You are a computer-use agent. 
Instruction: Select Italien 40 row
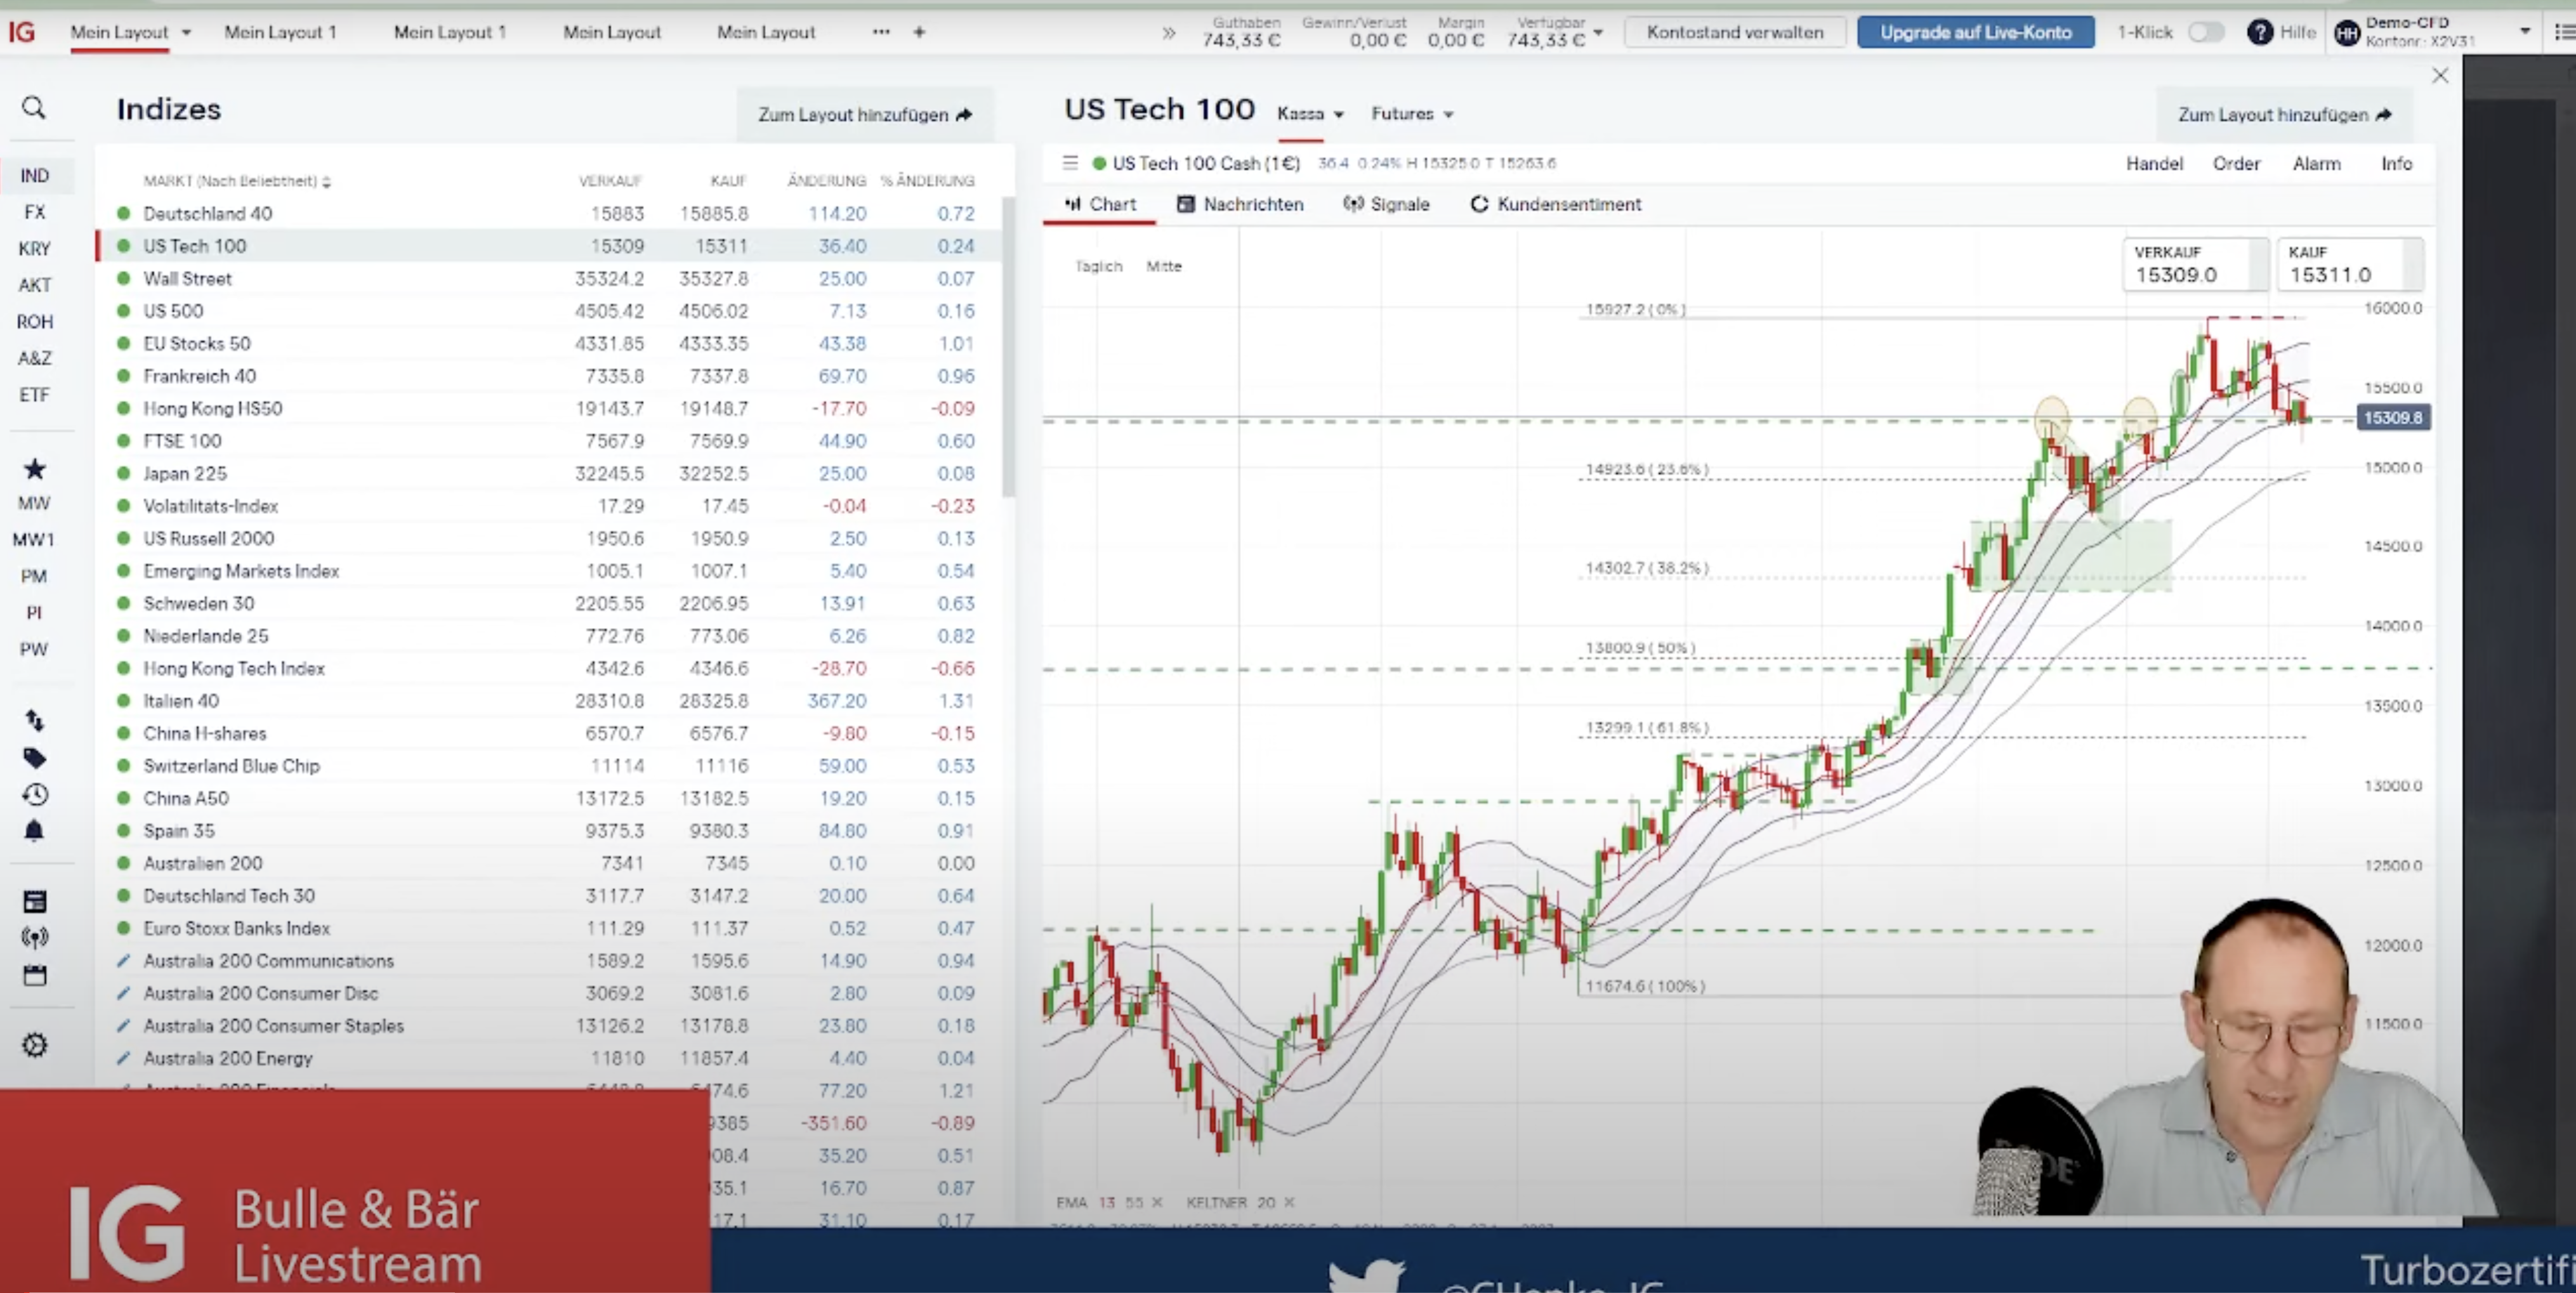point(548,701)
